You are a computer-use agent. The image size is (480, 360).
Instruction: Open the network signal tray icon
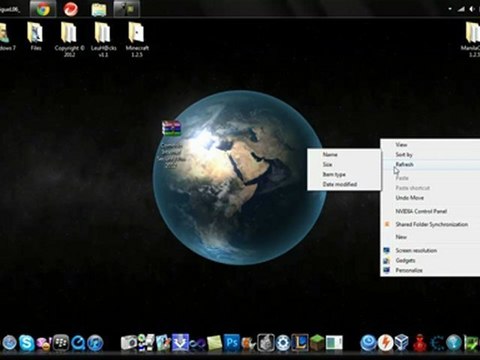(x=461, y=9)
